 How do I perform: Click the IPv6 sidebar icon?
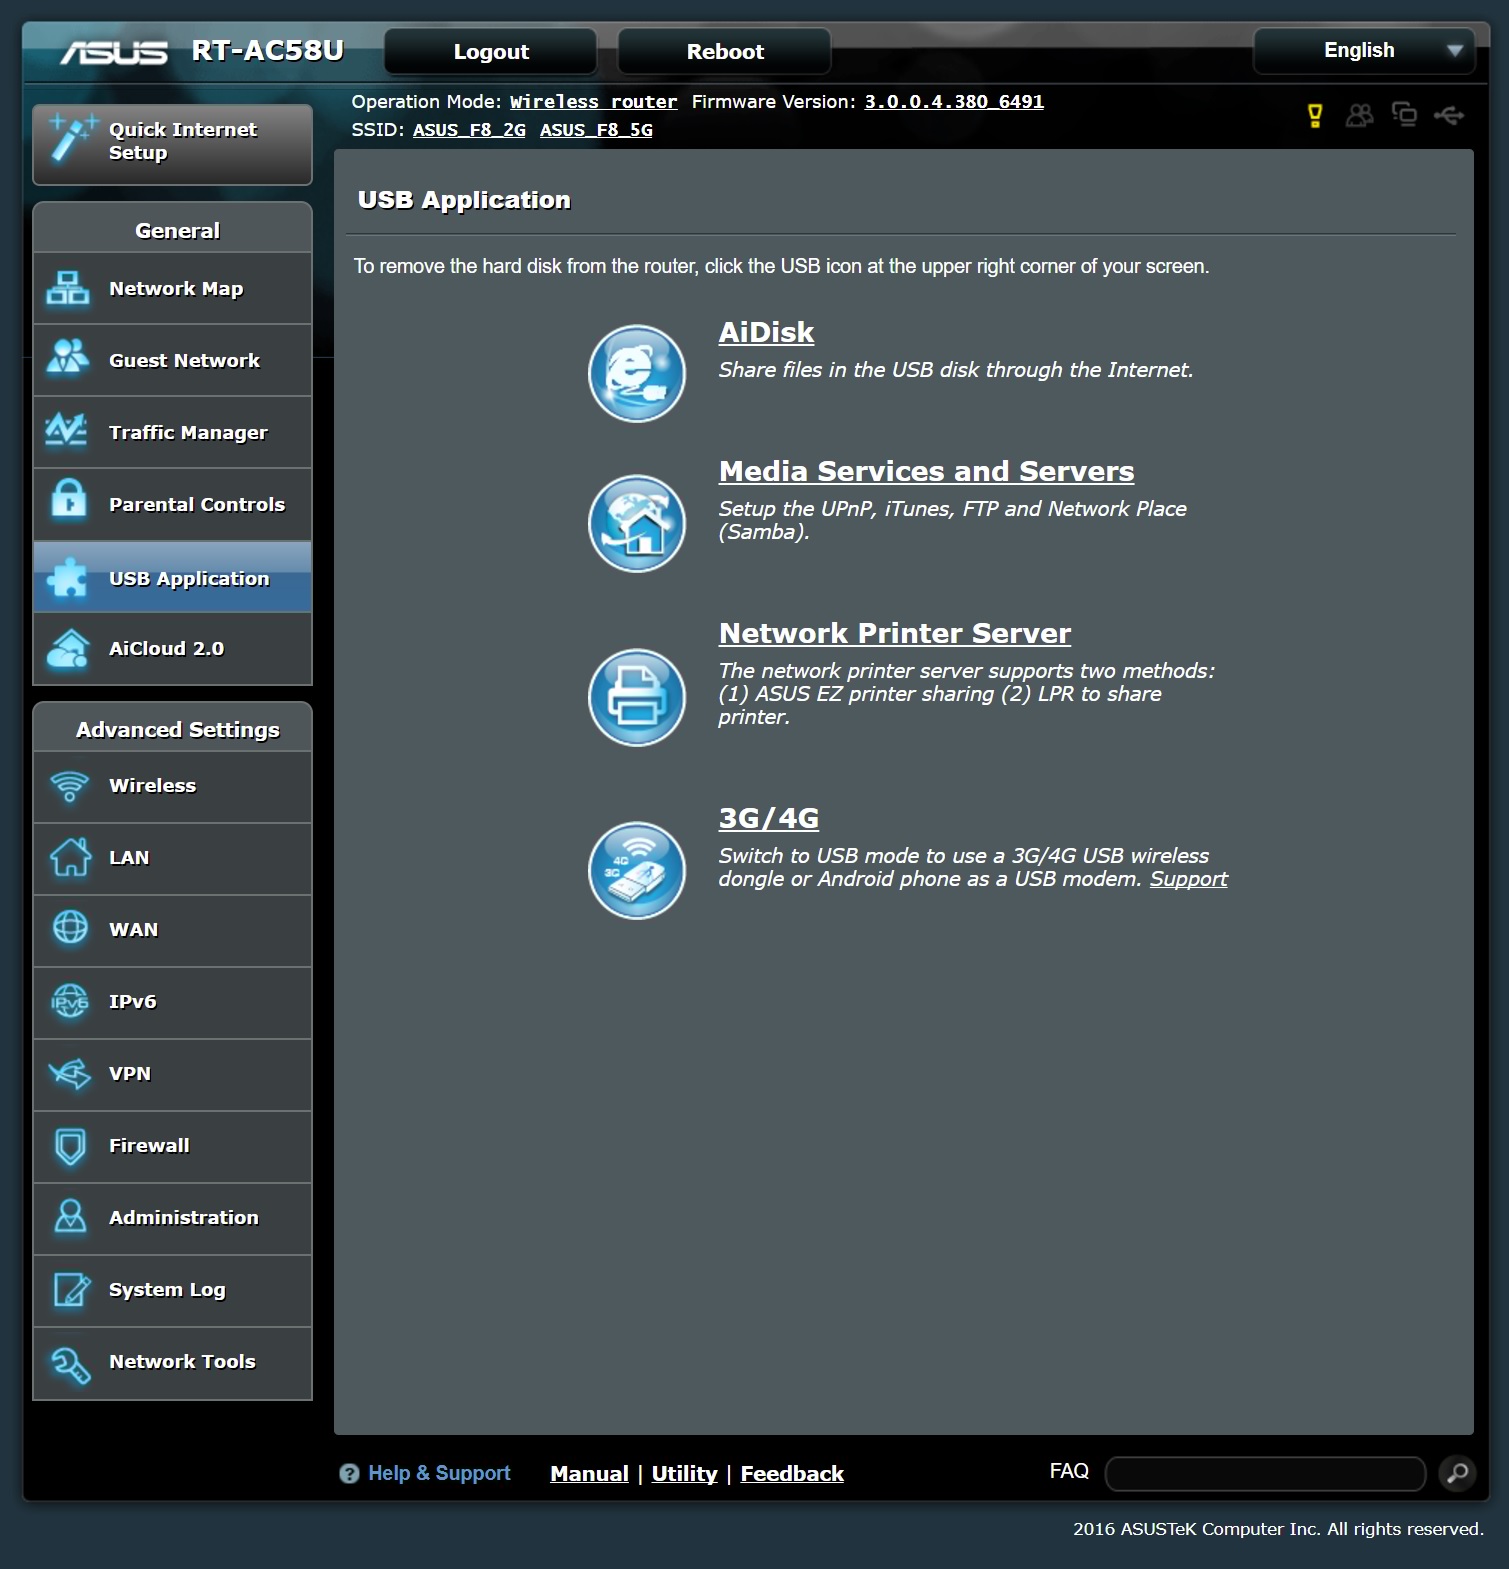tap(70, 1000)
